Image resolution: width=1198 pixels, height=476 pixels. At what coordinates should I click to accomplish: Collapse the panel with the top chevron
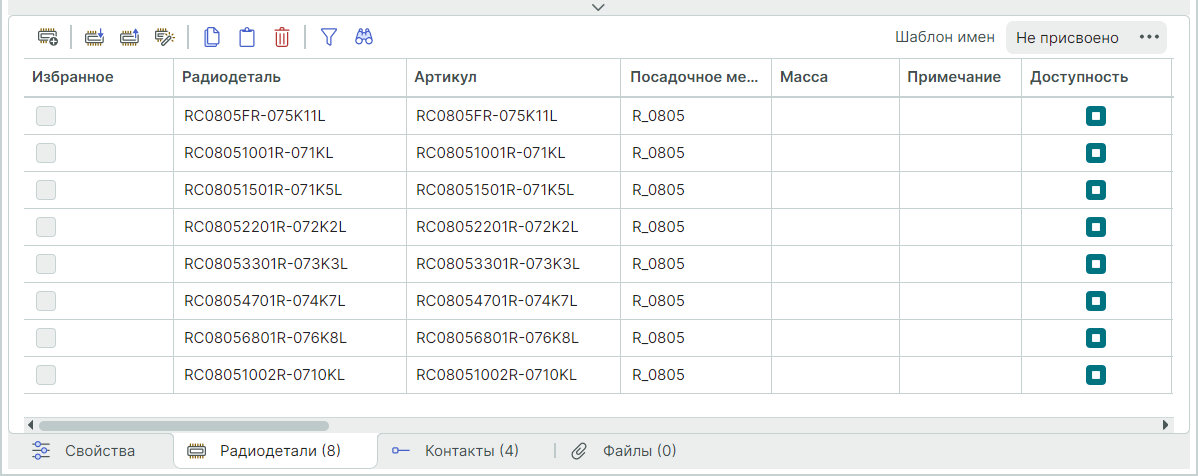tap(598, 7)
